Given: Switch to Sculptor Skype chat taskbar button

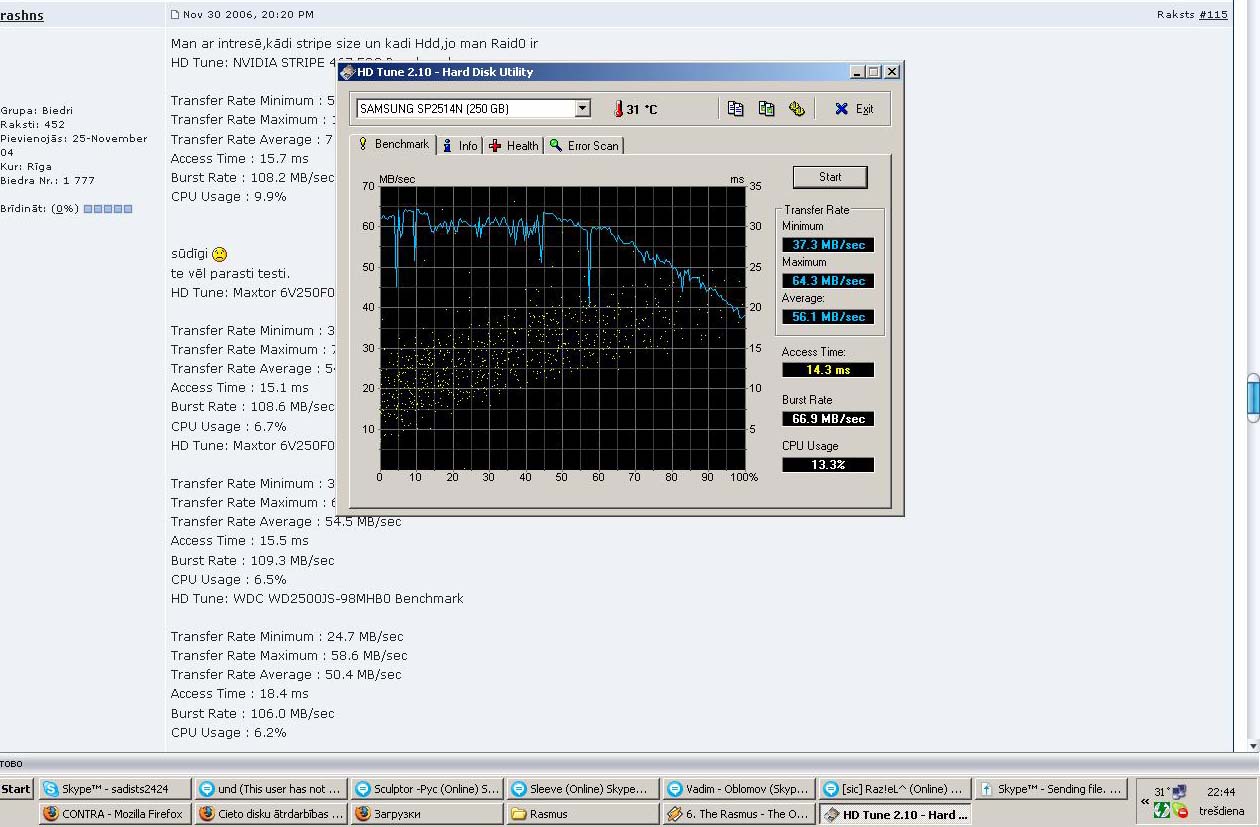Looking at the screenshot, I should pos(427,789).
